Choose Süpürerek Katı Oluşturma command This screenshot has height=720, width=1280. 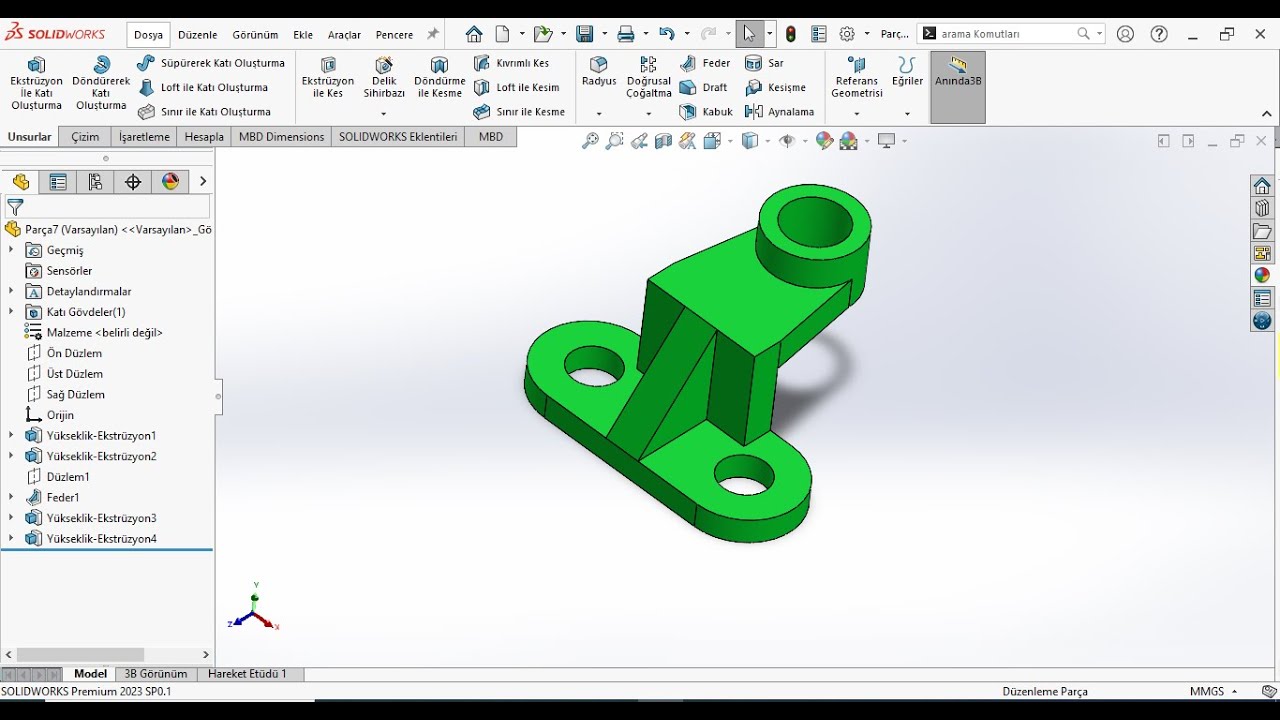(211, 63)
